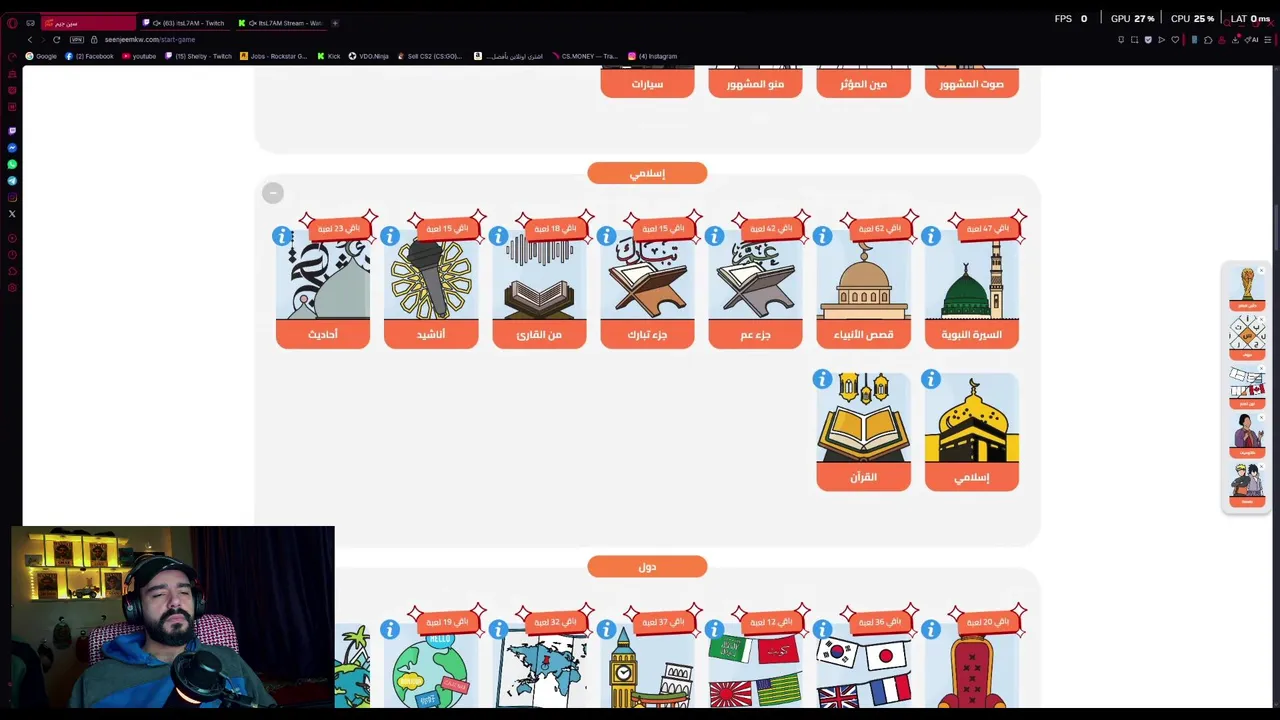1280x720 pixels.
Task: Open Messenger in the browser sidebar
Action: coord(12,147)
